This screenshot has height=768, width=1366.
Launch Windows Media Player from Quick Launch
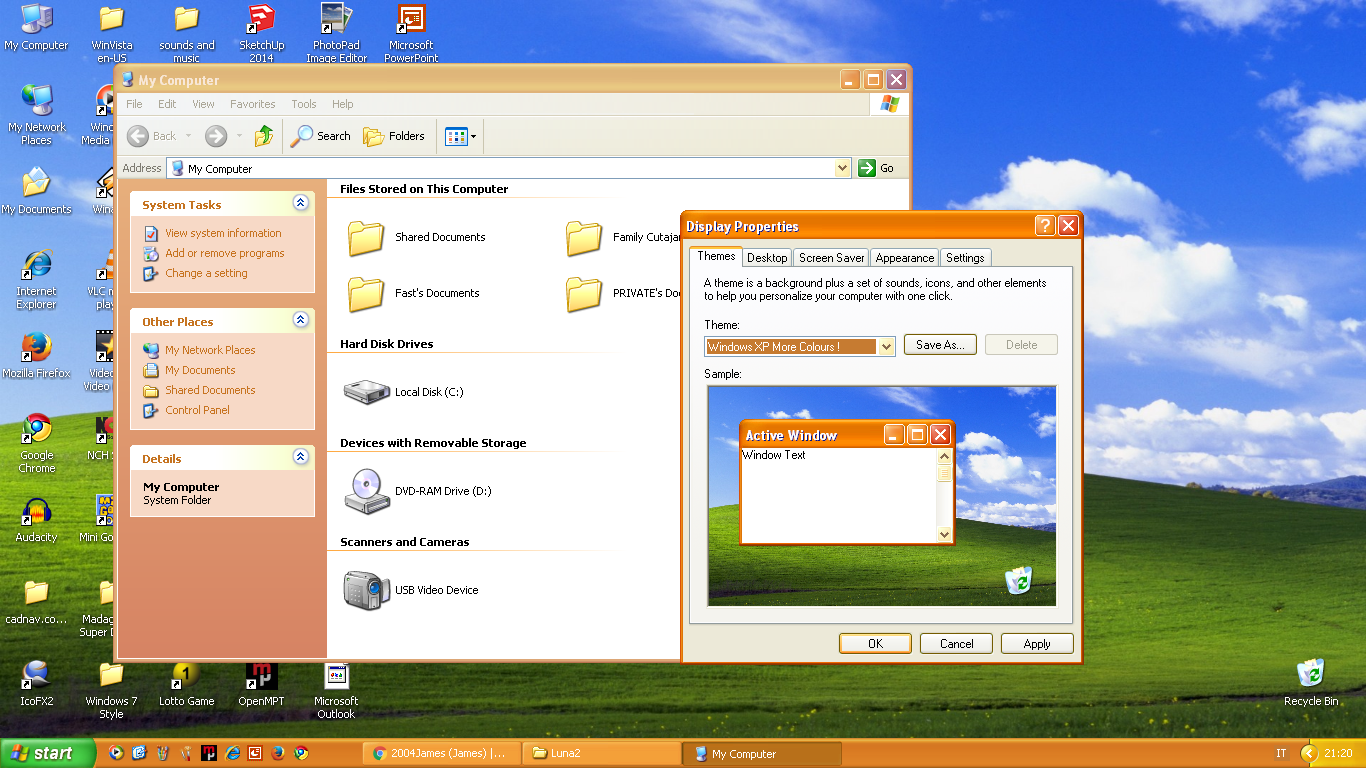pyautogui.click(x=116, y=753)
